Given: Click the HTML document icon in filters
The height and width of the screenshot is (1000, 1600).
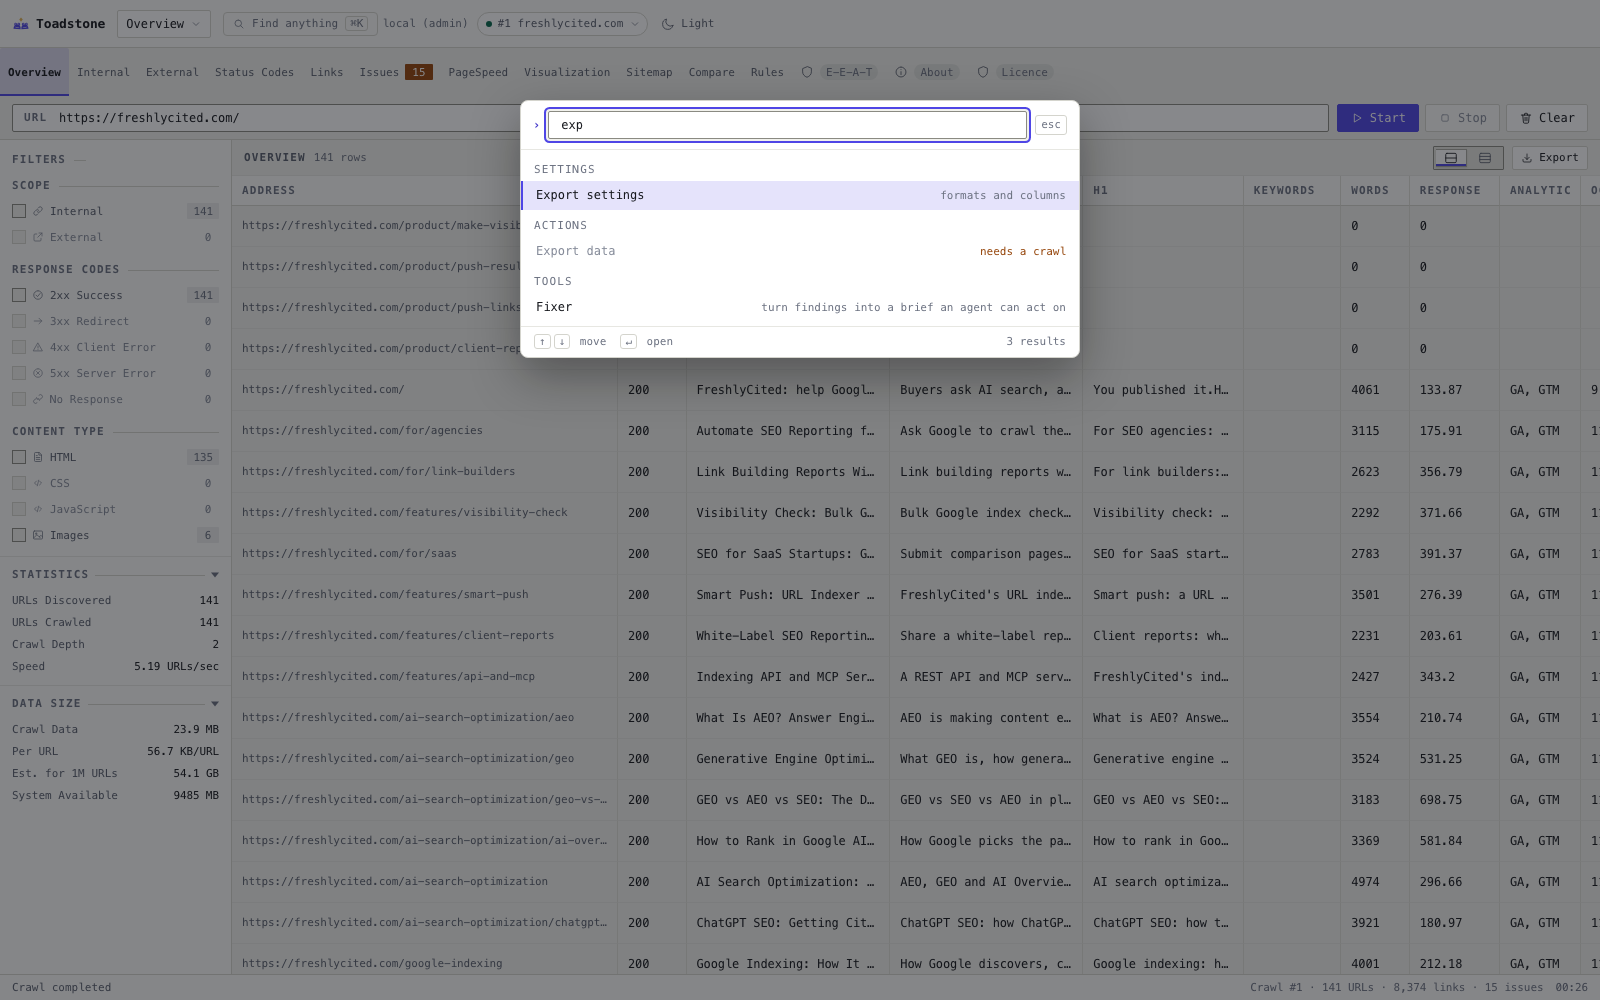Looking at the screenshot, I should click(x=38, y=457).
